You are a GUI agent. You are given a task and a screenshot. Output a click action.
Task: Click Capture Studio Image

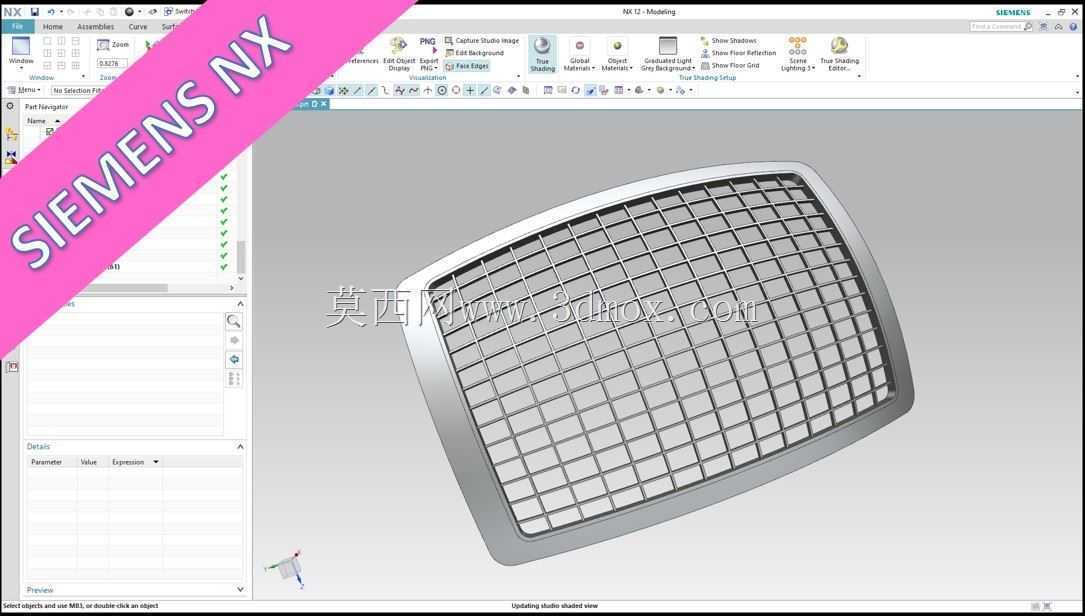pyautogui.click(x=482, y=41)
